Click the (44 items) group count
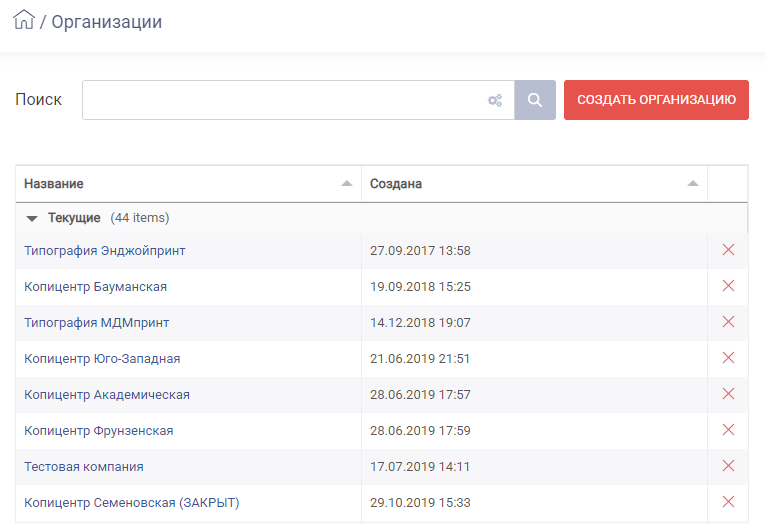765x524 pixels. pos(140,218)
